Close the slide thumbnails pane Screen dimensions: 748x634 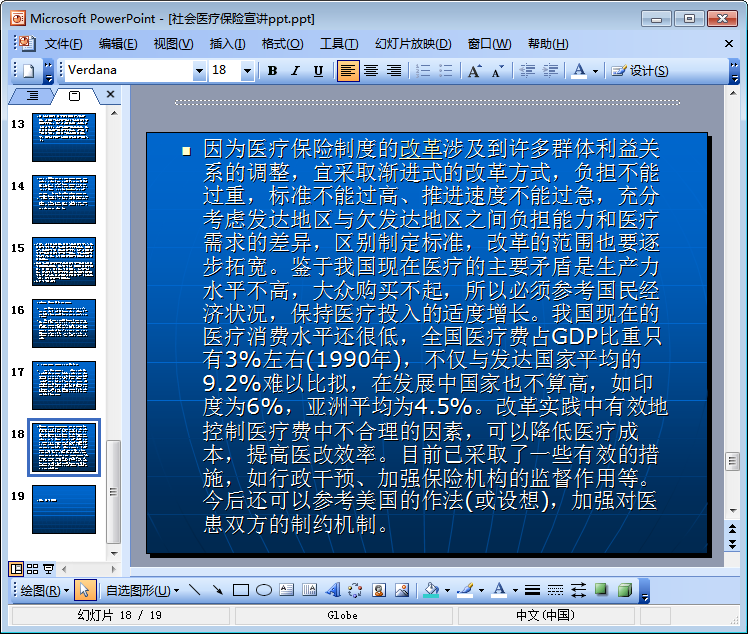111,94
